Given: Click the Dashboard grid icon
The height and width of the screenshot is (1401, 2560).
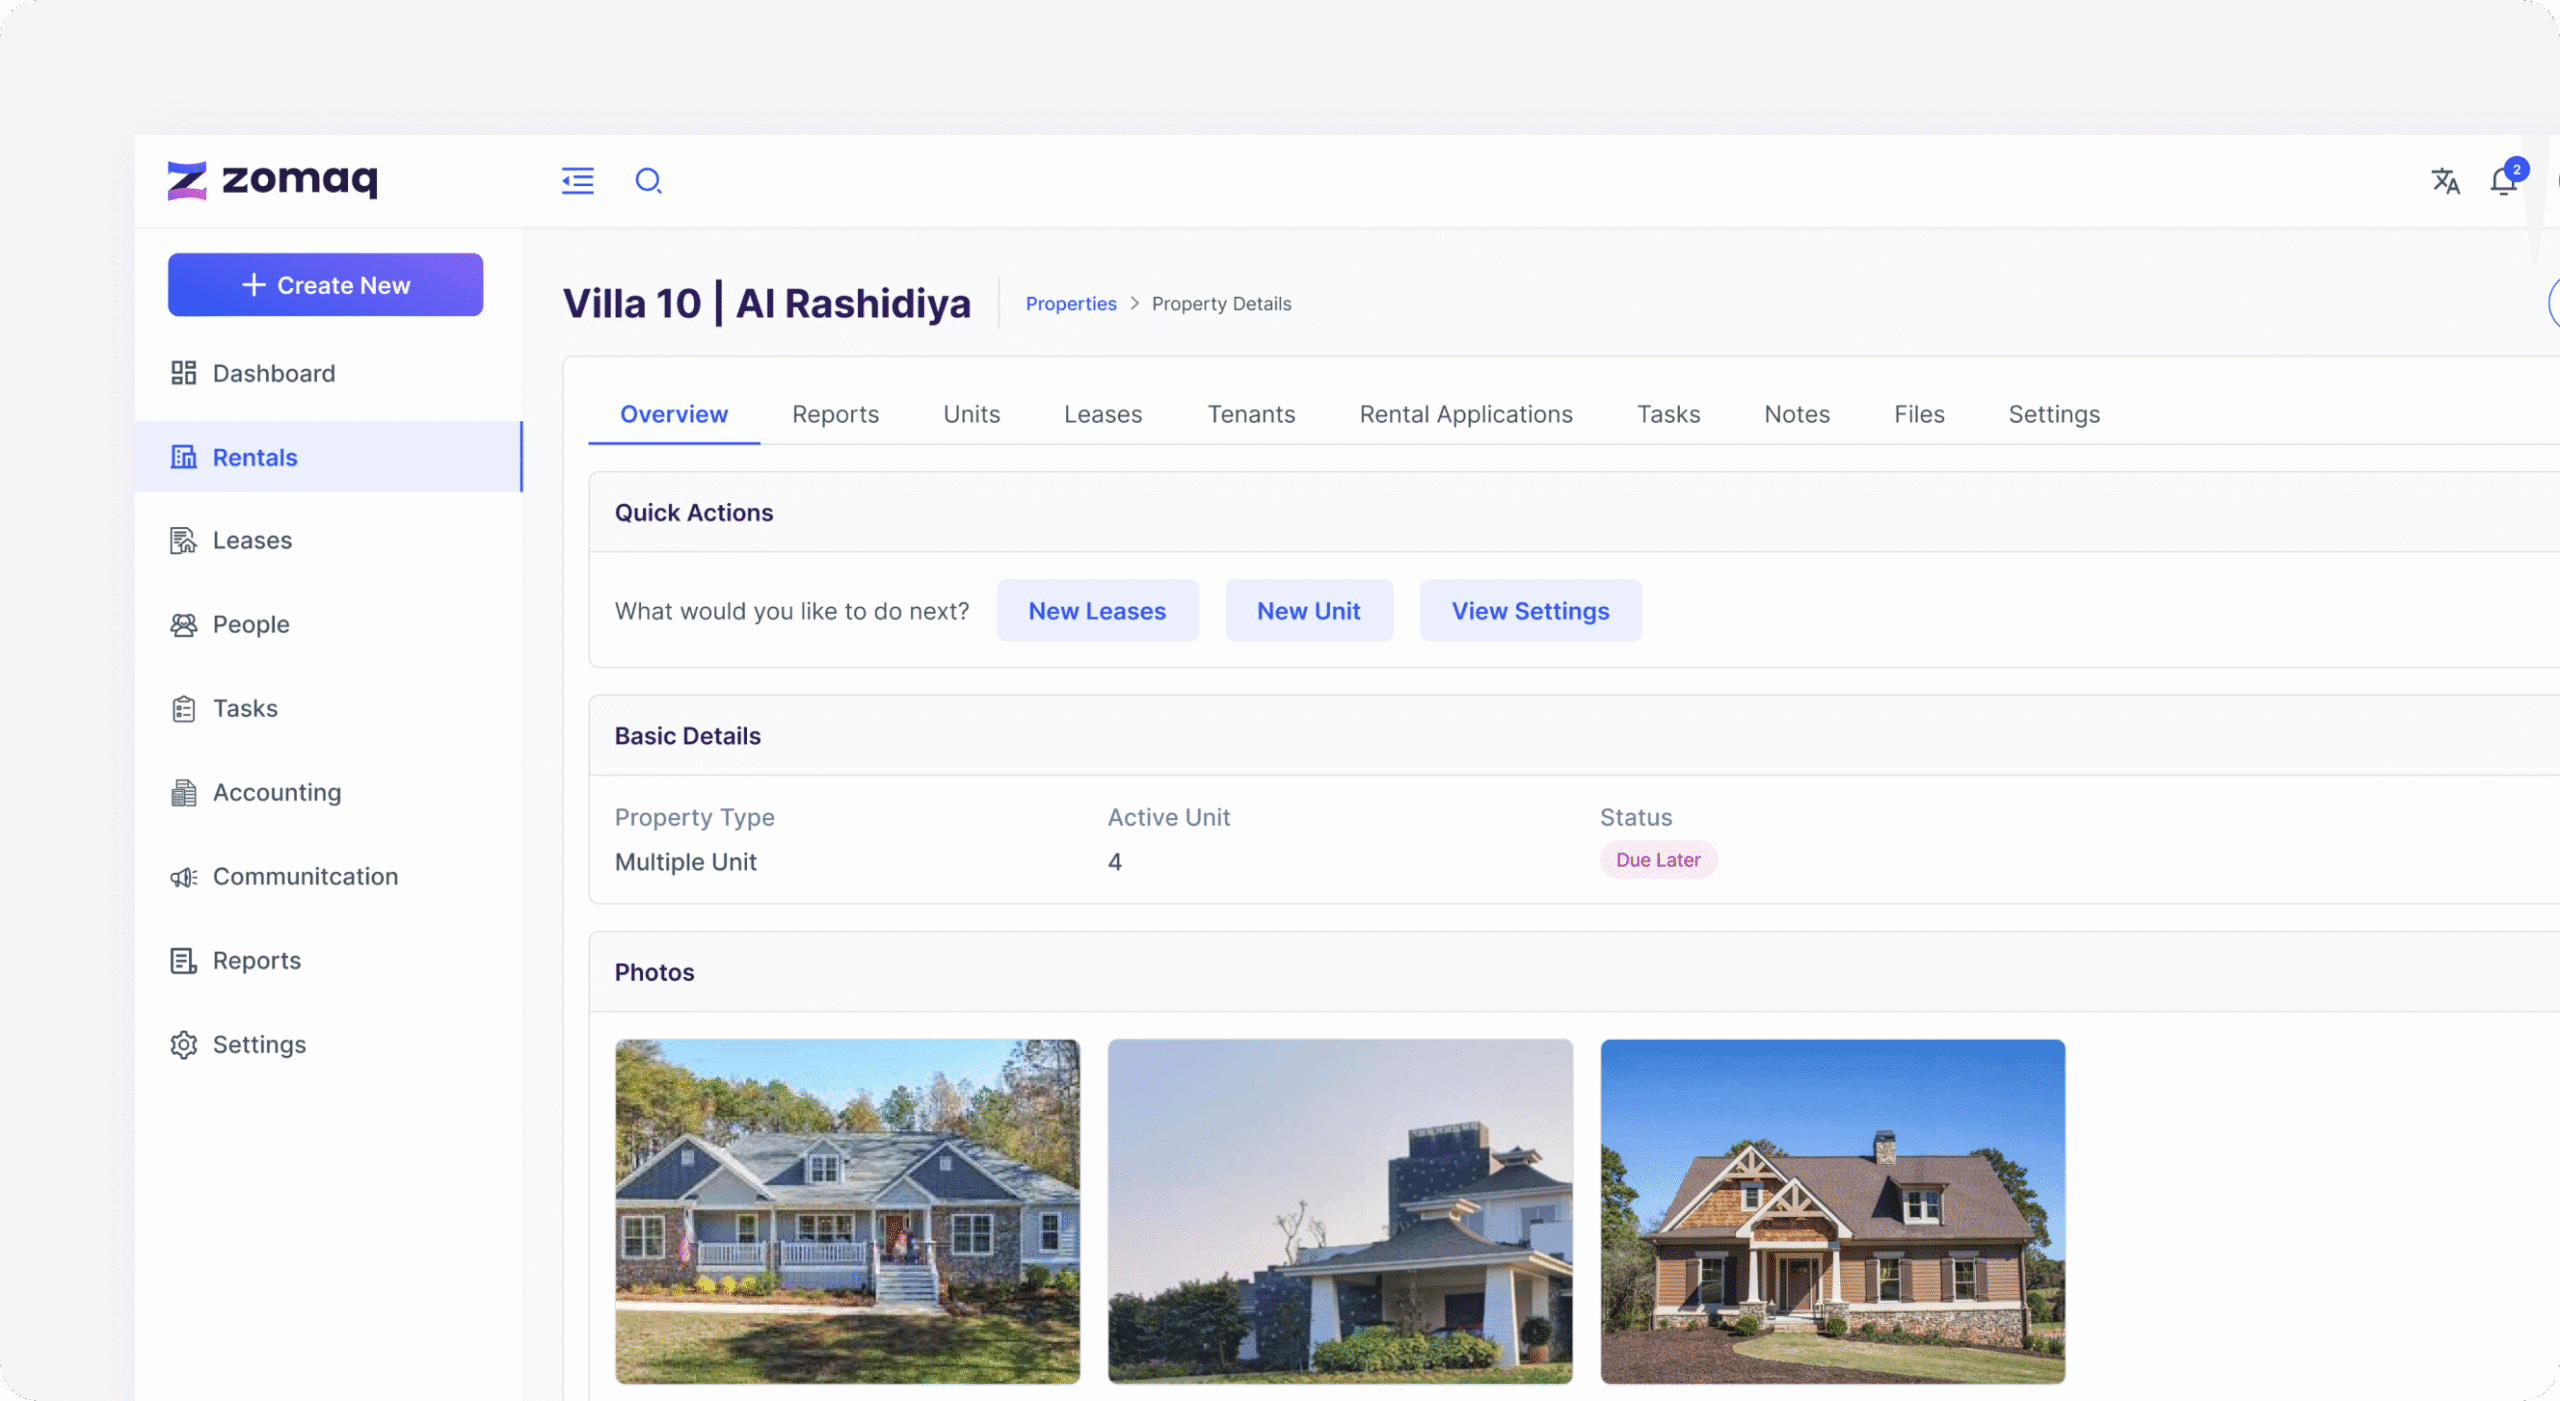Looking at the screenshot, I should pos(183,373).
